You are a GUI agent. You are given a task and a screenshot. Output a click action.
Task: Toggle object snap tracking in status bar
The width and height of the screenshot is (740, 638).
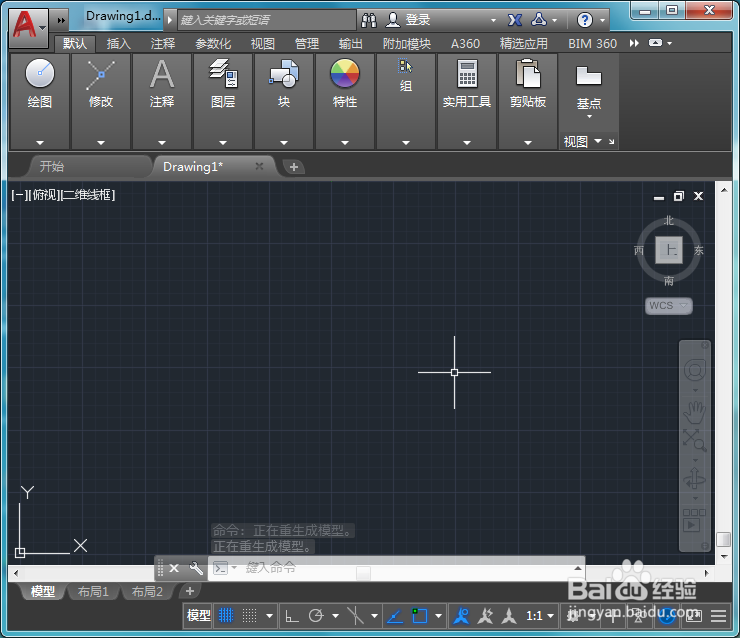click(x=395, y=615)
